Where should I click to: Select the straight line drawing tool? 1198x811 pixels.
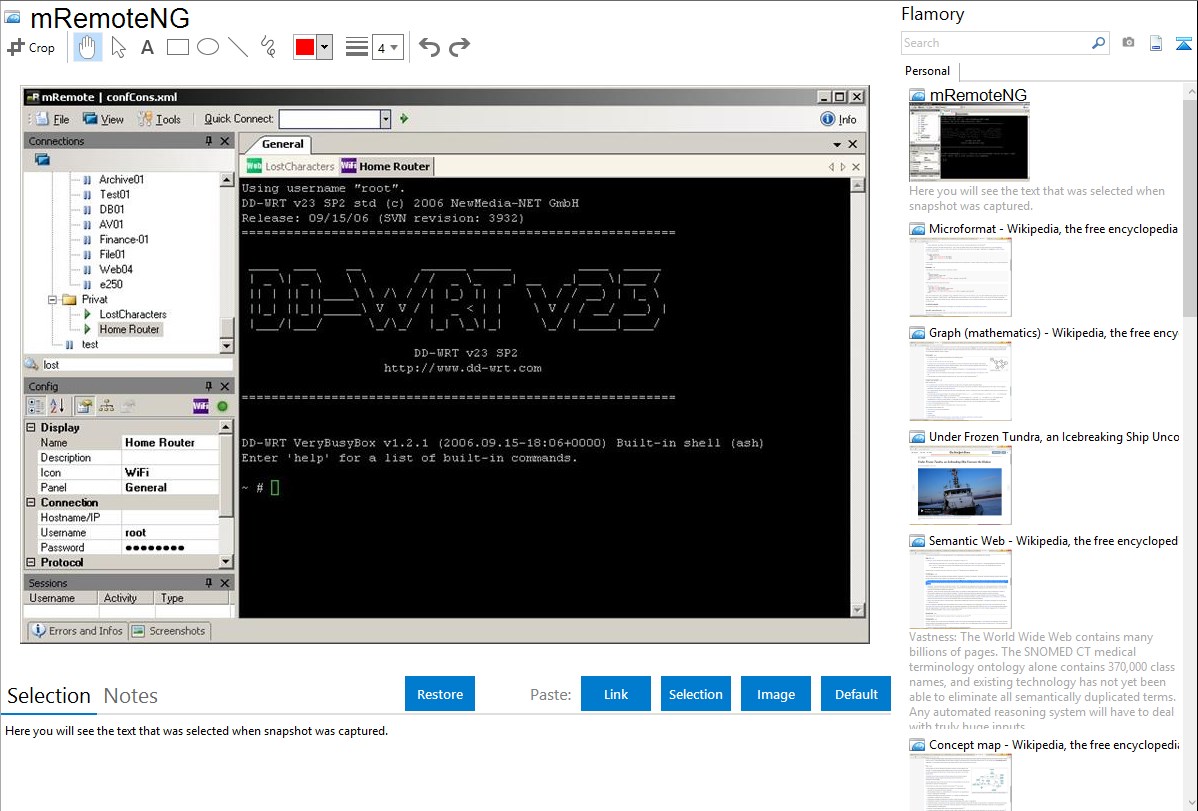pos(237,47)
